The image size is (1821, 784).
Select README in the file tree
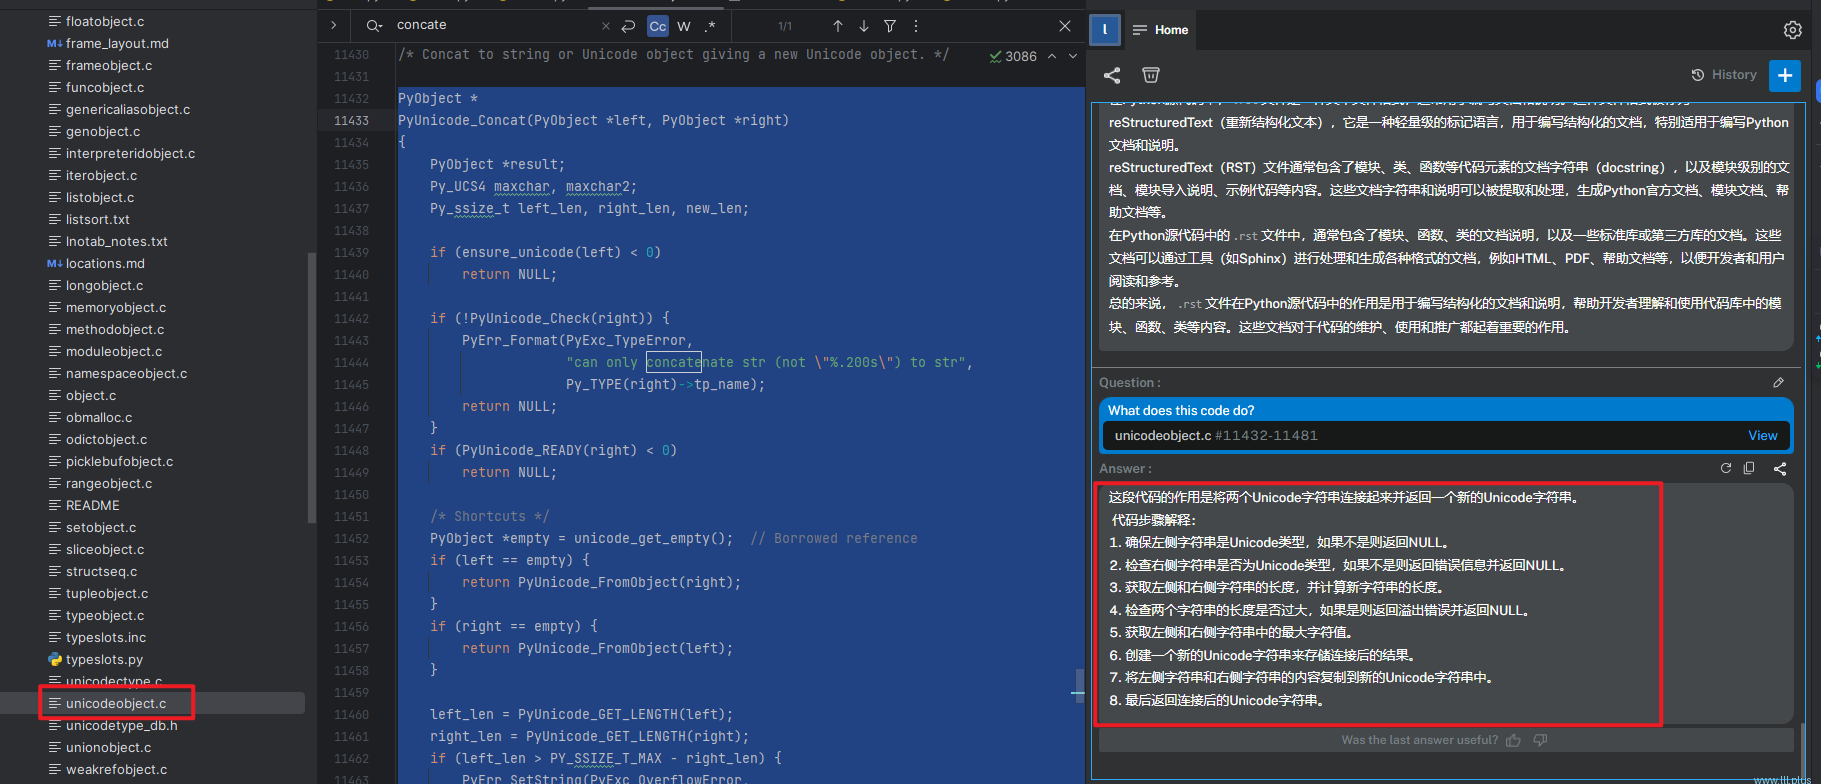coord(92,505)
